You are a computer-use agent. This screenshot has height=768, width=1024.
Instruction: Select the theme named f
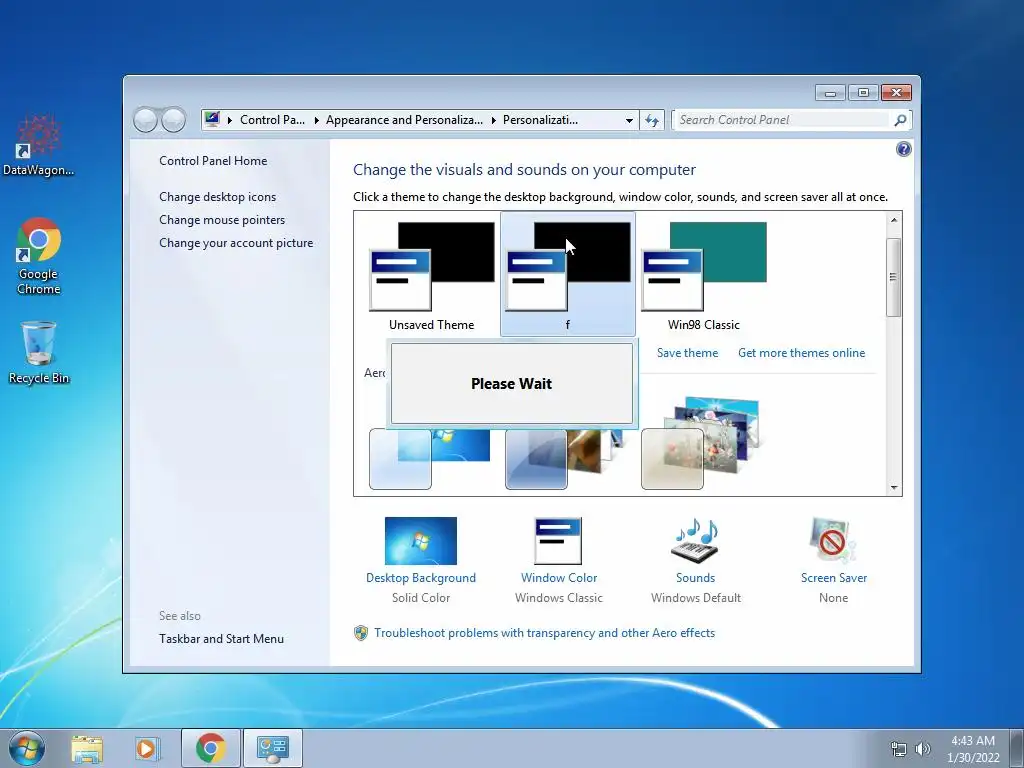point(568,274)
